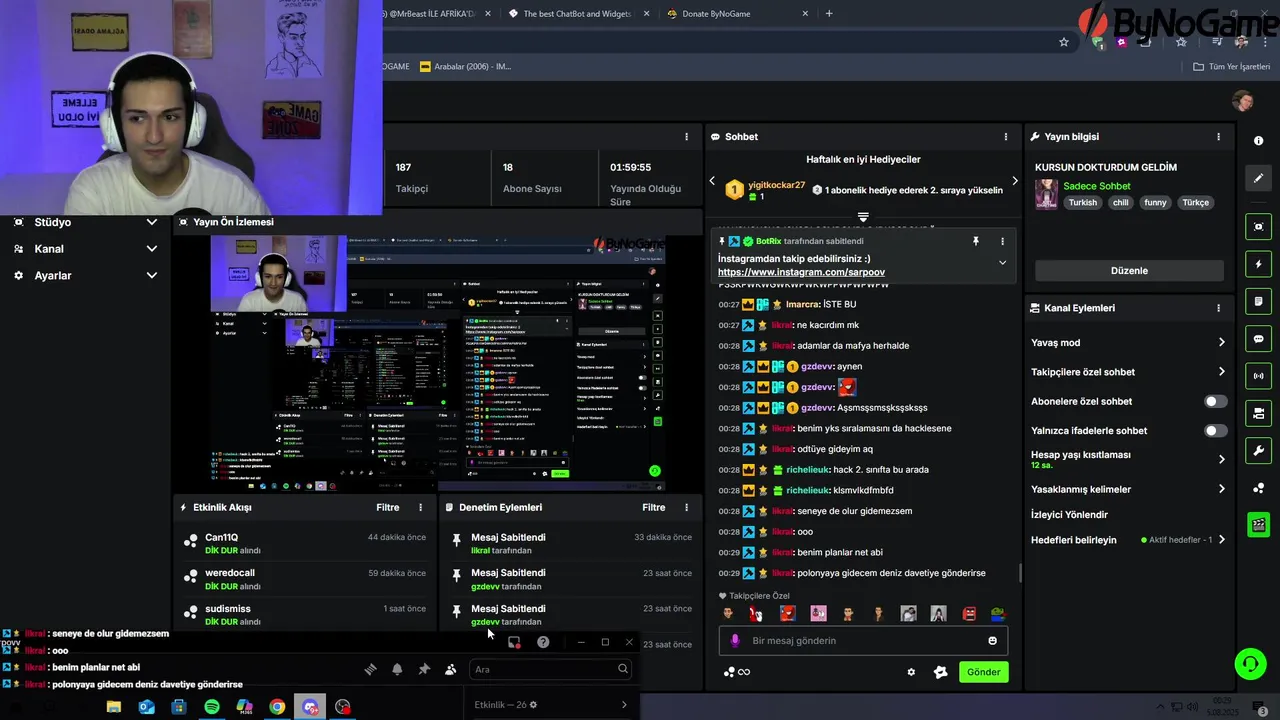Screen dimensions: 1280x720
Task: Switch to the MrBeast İLE AFRİKA browser tab
Action: 435,14
